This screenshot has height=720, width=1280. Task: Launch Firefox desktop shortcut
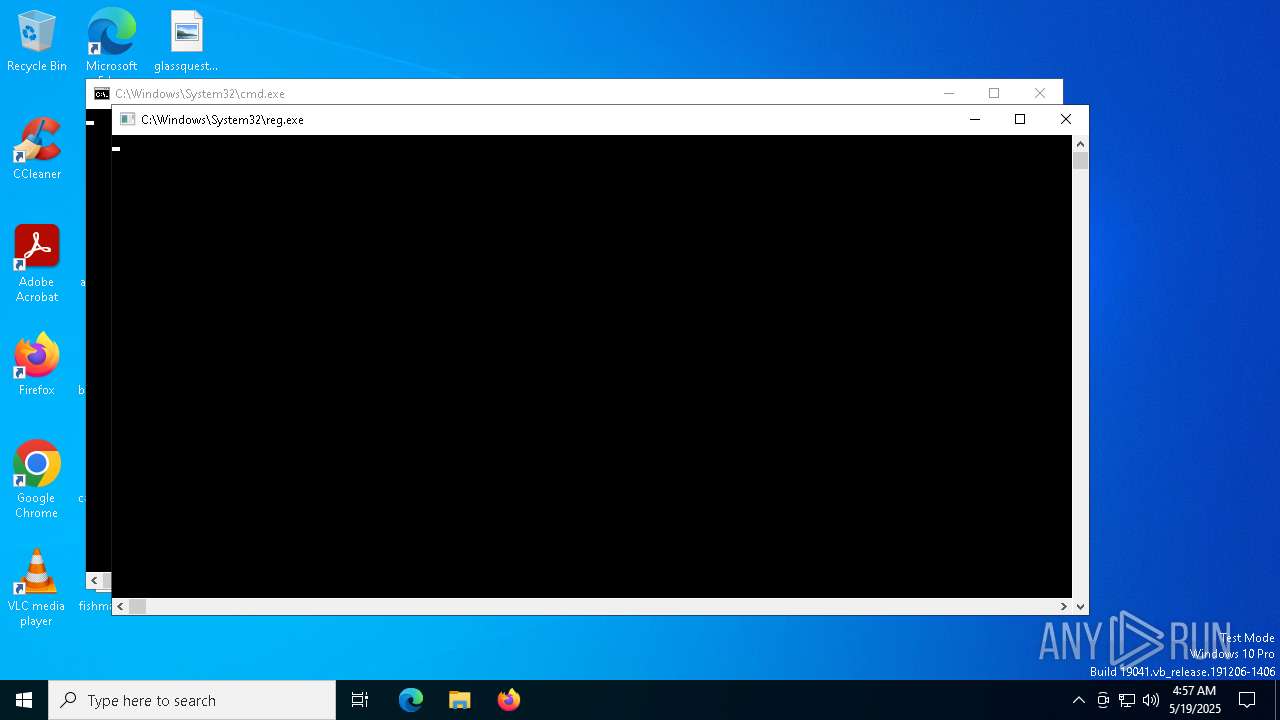click(37, 365)
